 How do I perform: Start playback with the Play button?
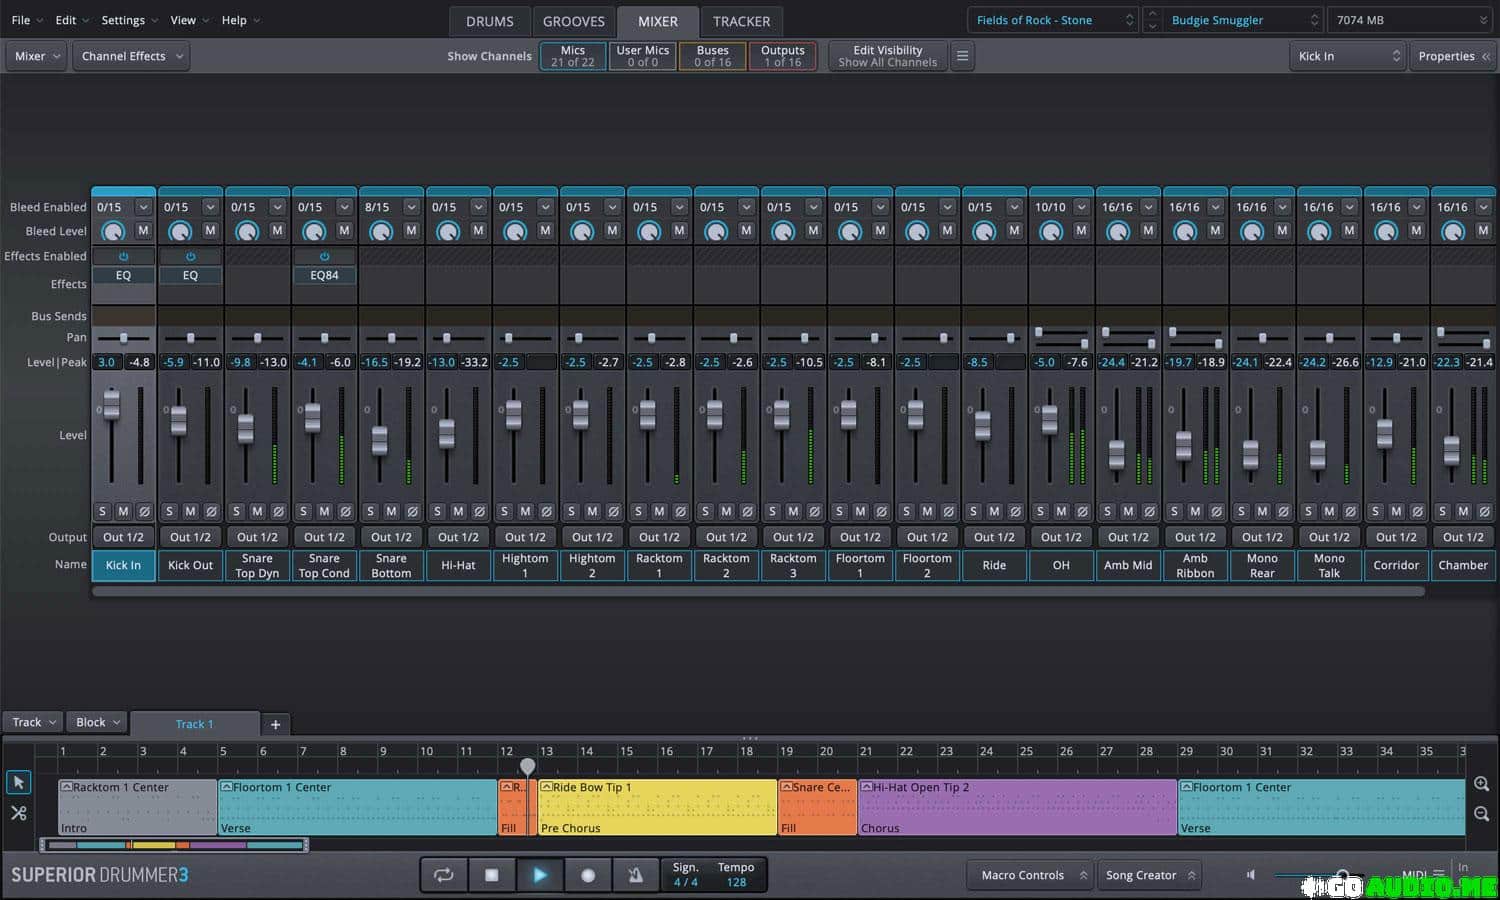(539, 875)
